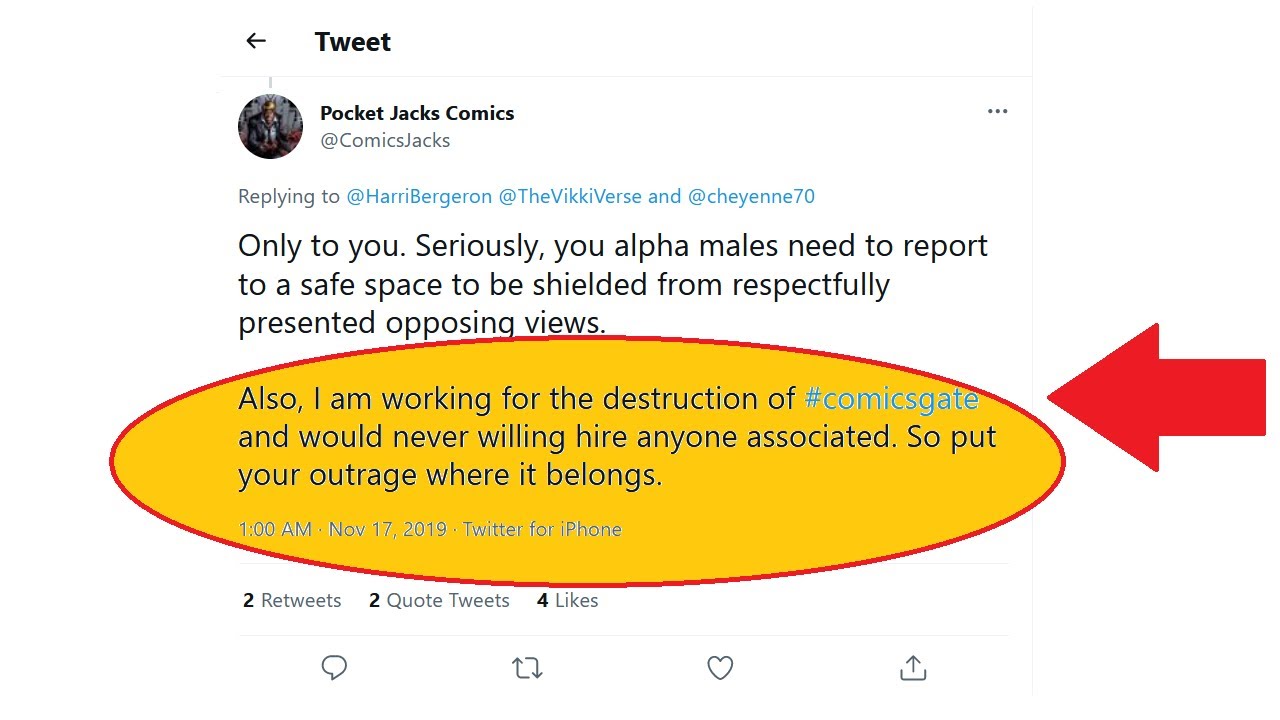The width and height of the screenshot is (1280, 720).
Task: Click the Twitter for iPhone source label
Action: click(542, 529)
